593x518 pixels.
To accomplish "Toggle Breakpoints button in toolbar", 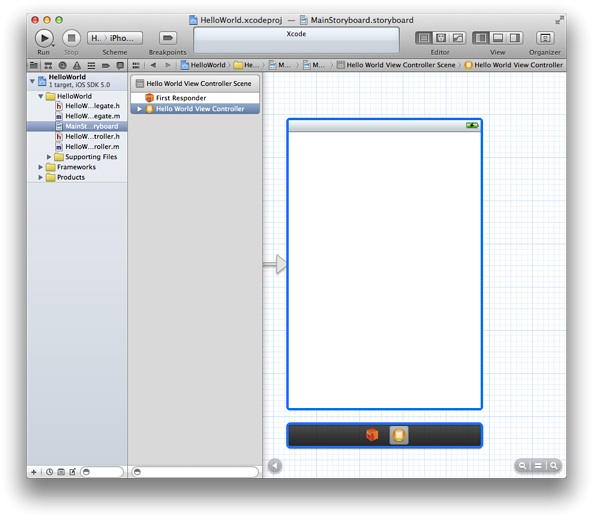I will pos(168,38).
